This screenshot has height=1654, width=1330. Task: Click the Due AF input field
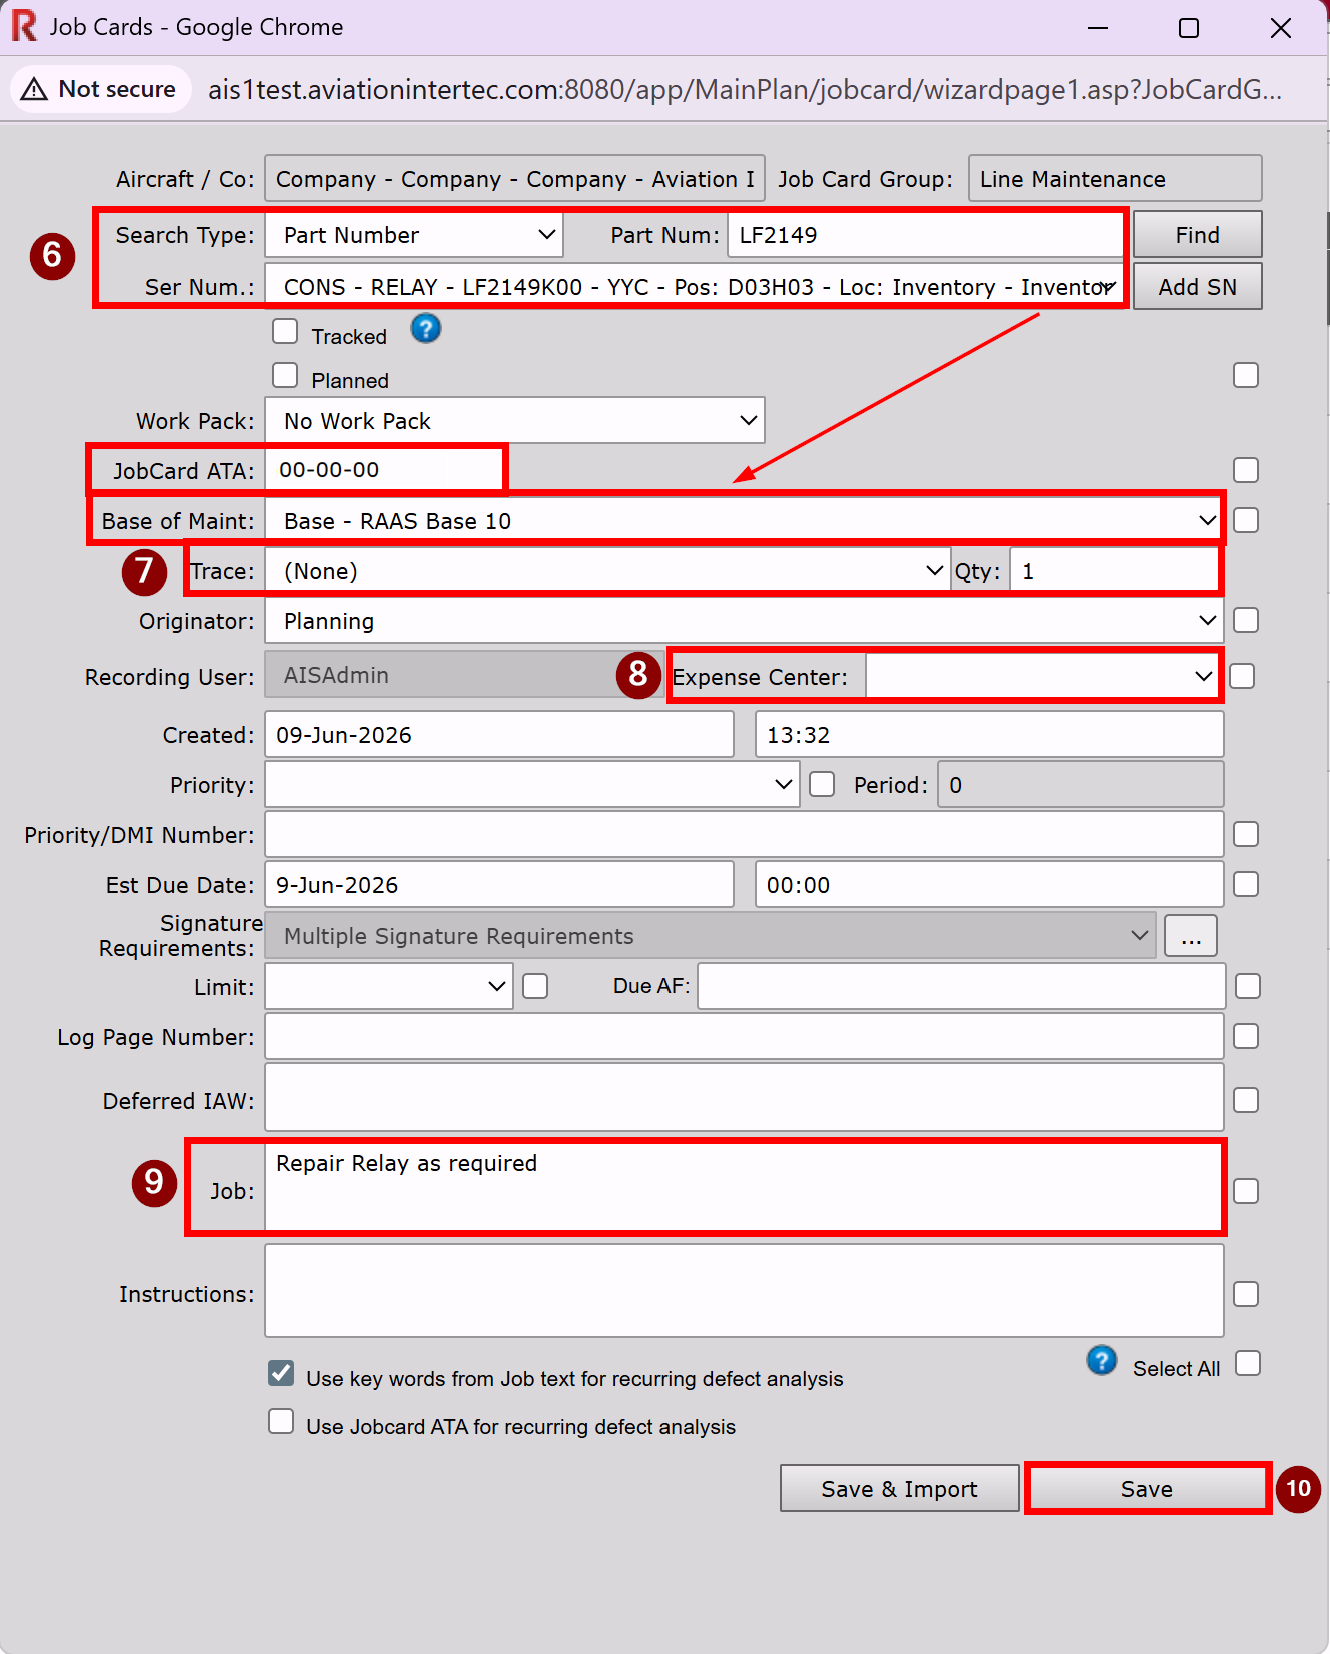point(961,987)
